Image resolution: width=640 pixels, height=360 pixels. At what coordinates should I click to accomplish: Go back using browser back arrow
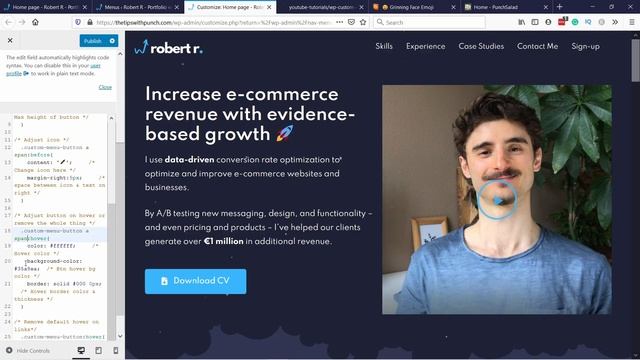(9, 22)
